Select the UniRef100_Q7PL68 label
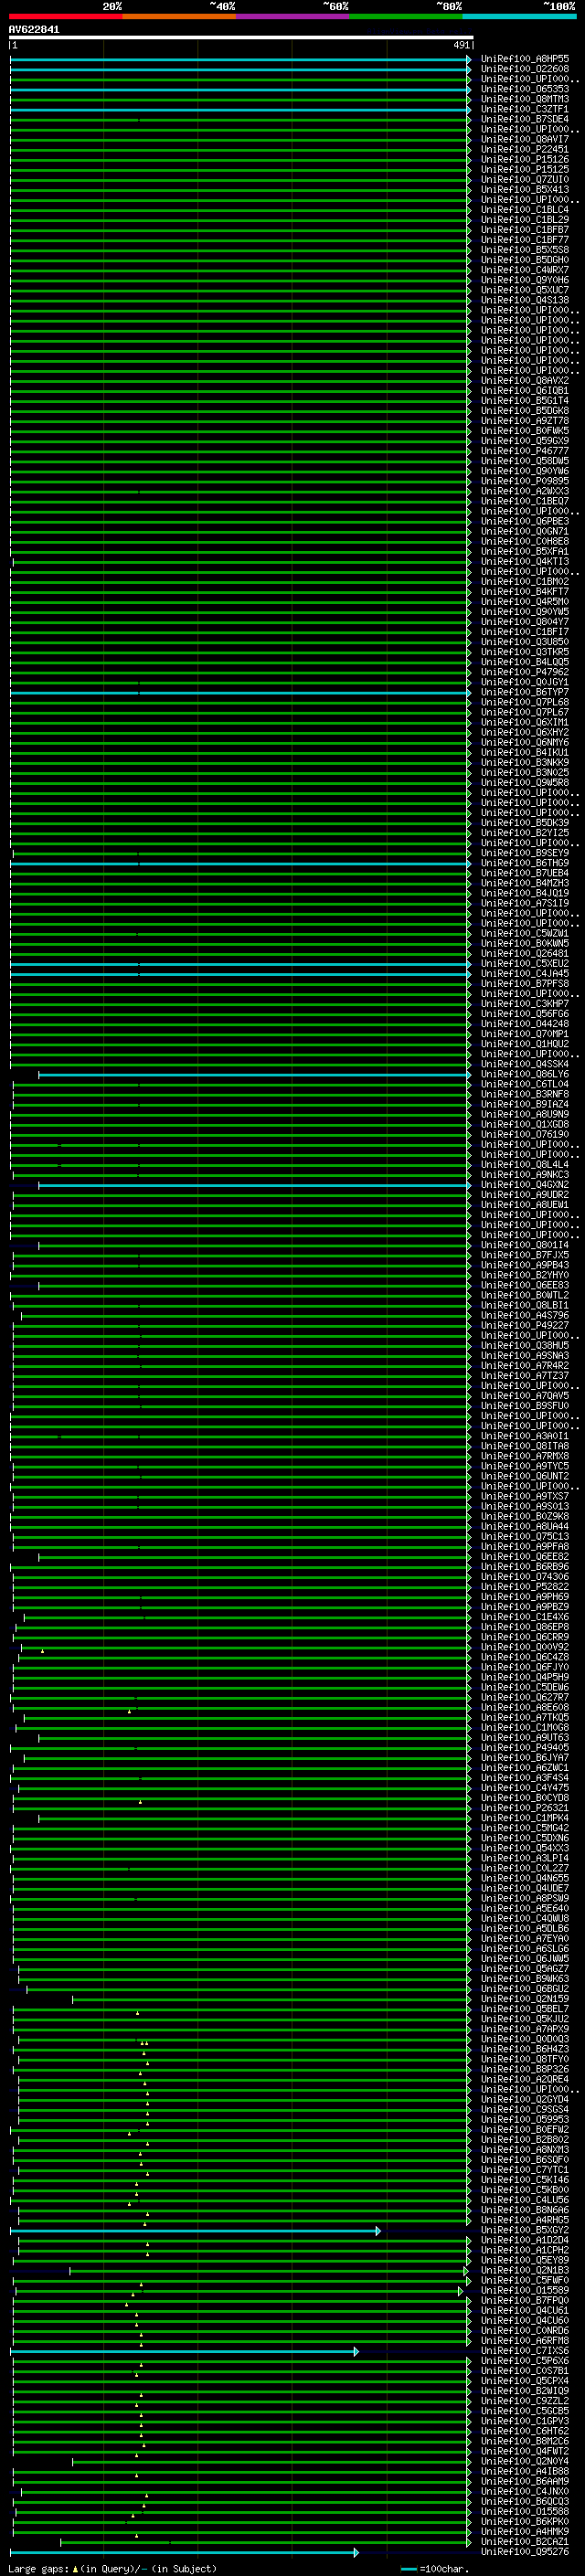Image resolution: width=585 pixels, height=2576 pixels. coord(525,702)
